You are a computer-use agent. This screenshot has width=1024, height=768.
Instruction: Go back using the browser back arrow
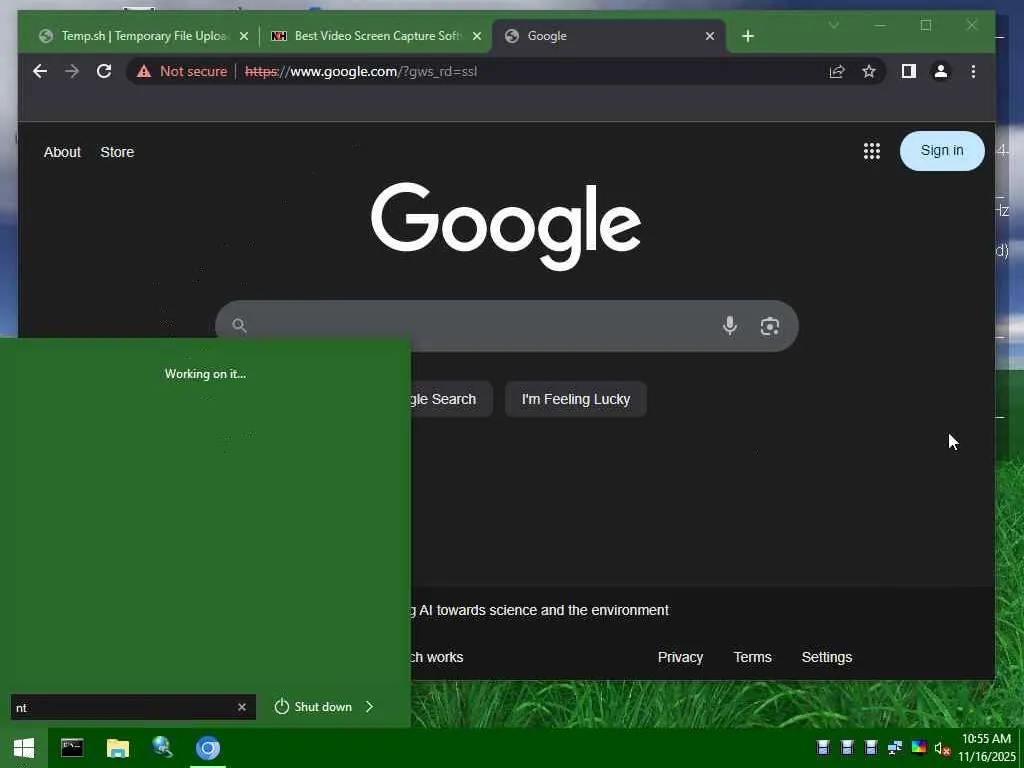click(40, 71)
